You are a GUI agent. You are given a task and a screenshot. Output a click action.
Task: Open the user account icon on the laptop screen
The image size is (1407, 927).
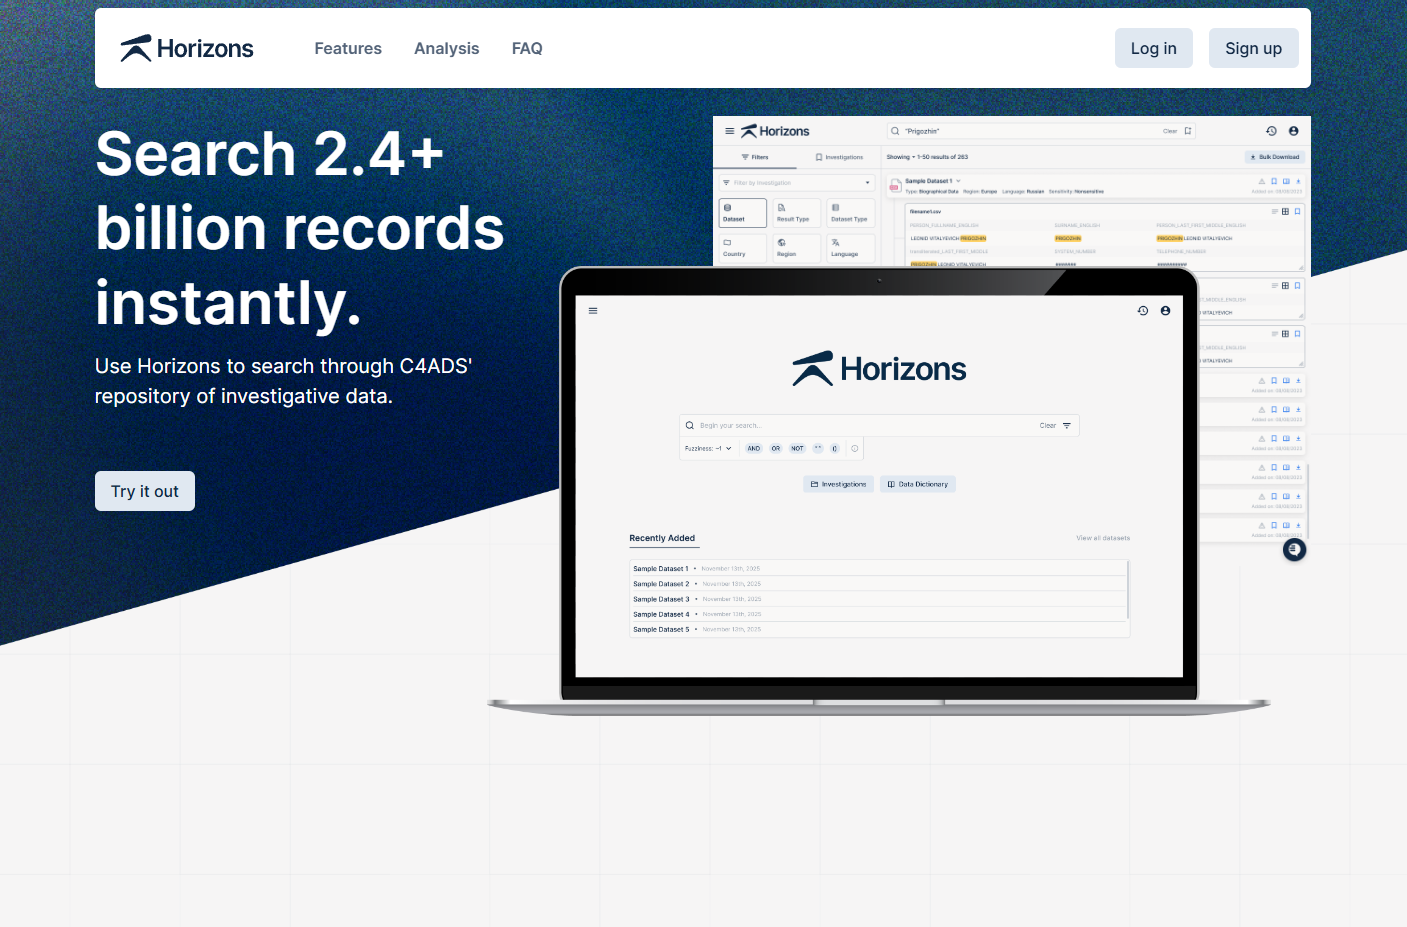point(1165,311)
